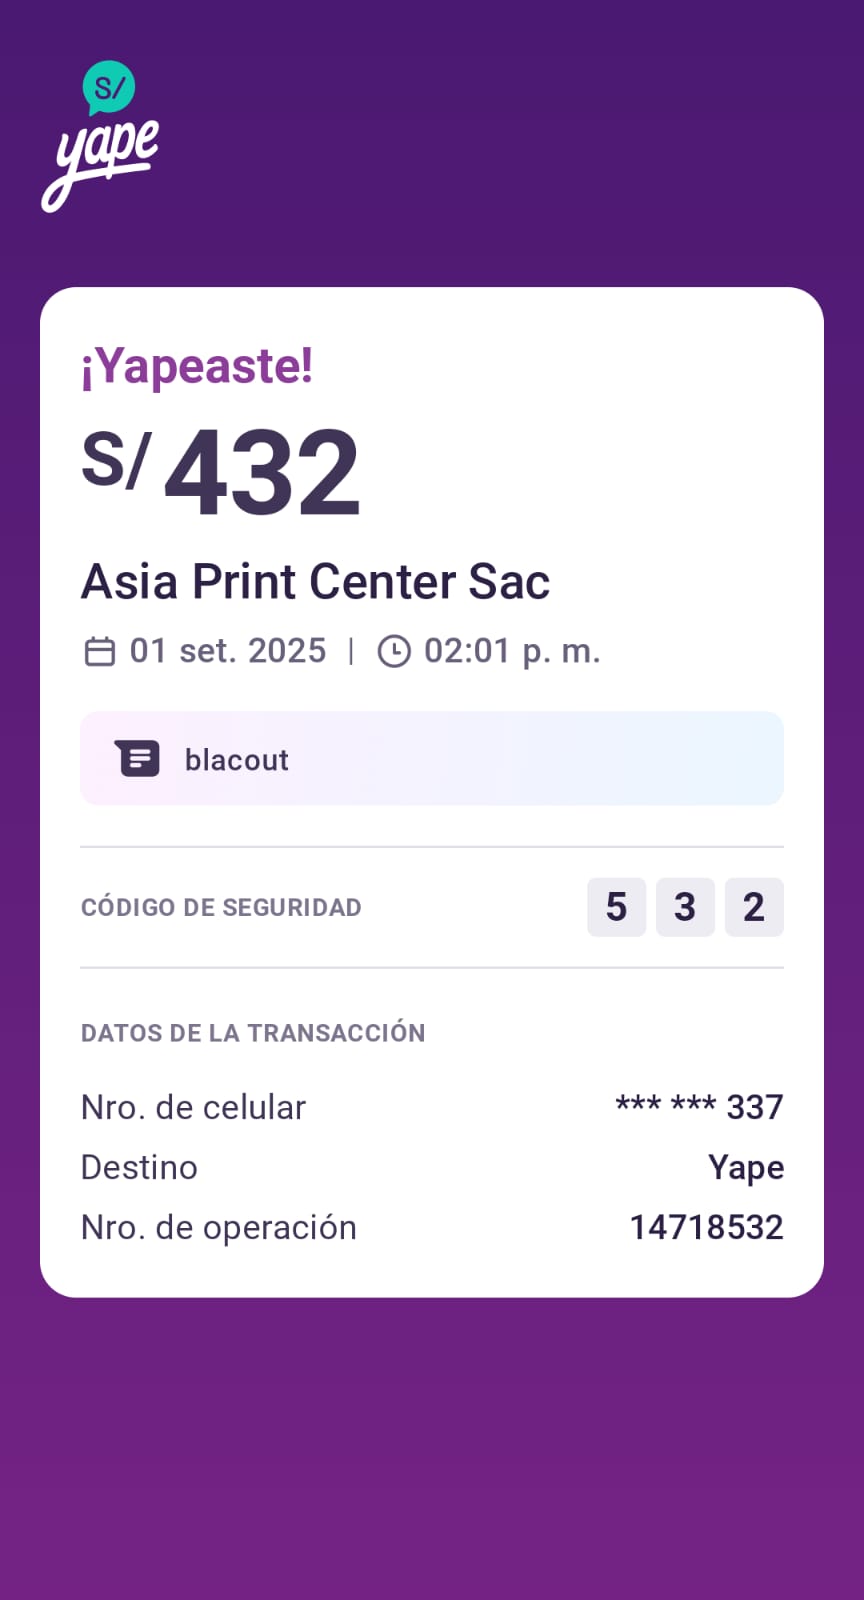Click recipient name Asia Print Center Sac
864x1600 pixels.
[x=315, y=582]
